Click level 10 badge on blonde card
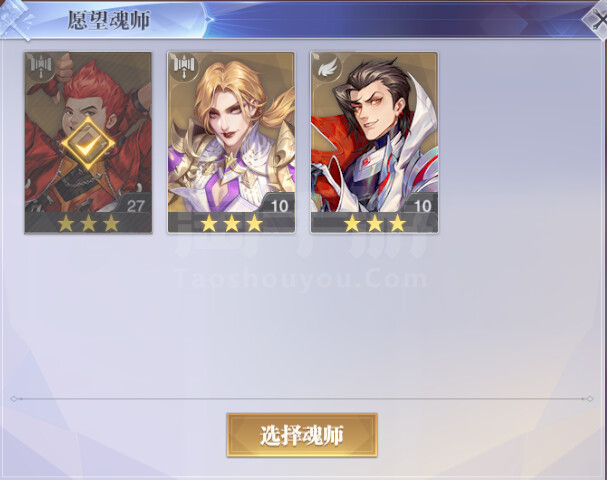Image resolution: width=607 pixels, height=480 pixels. coord(279,206)
